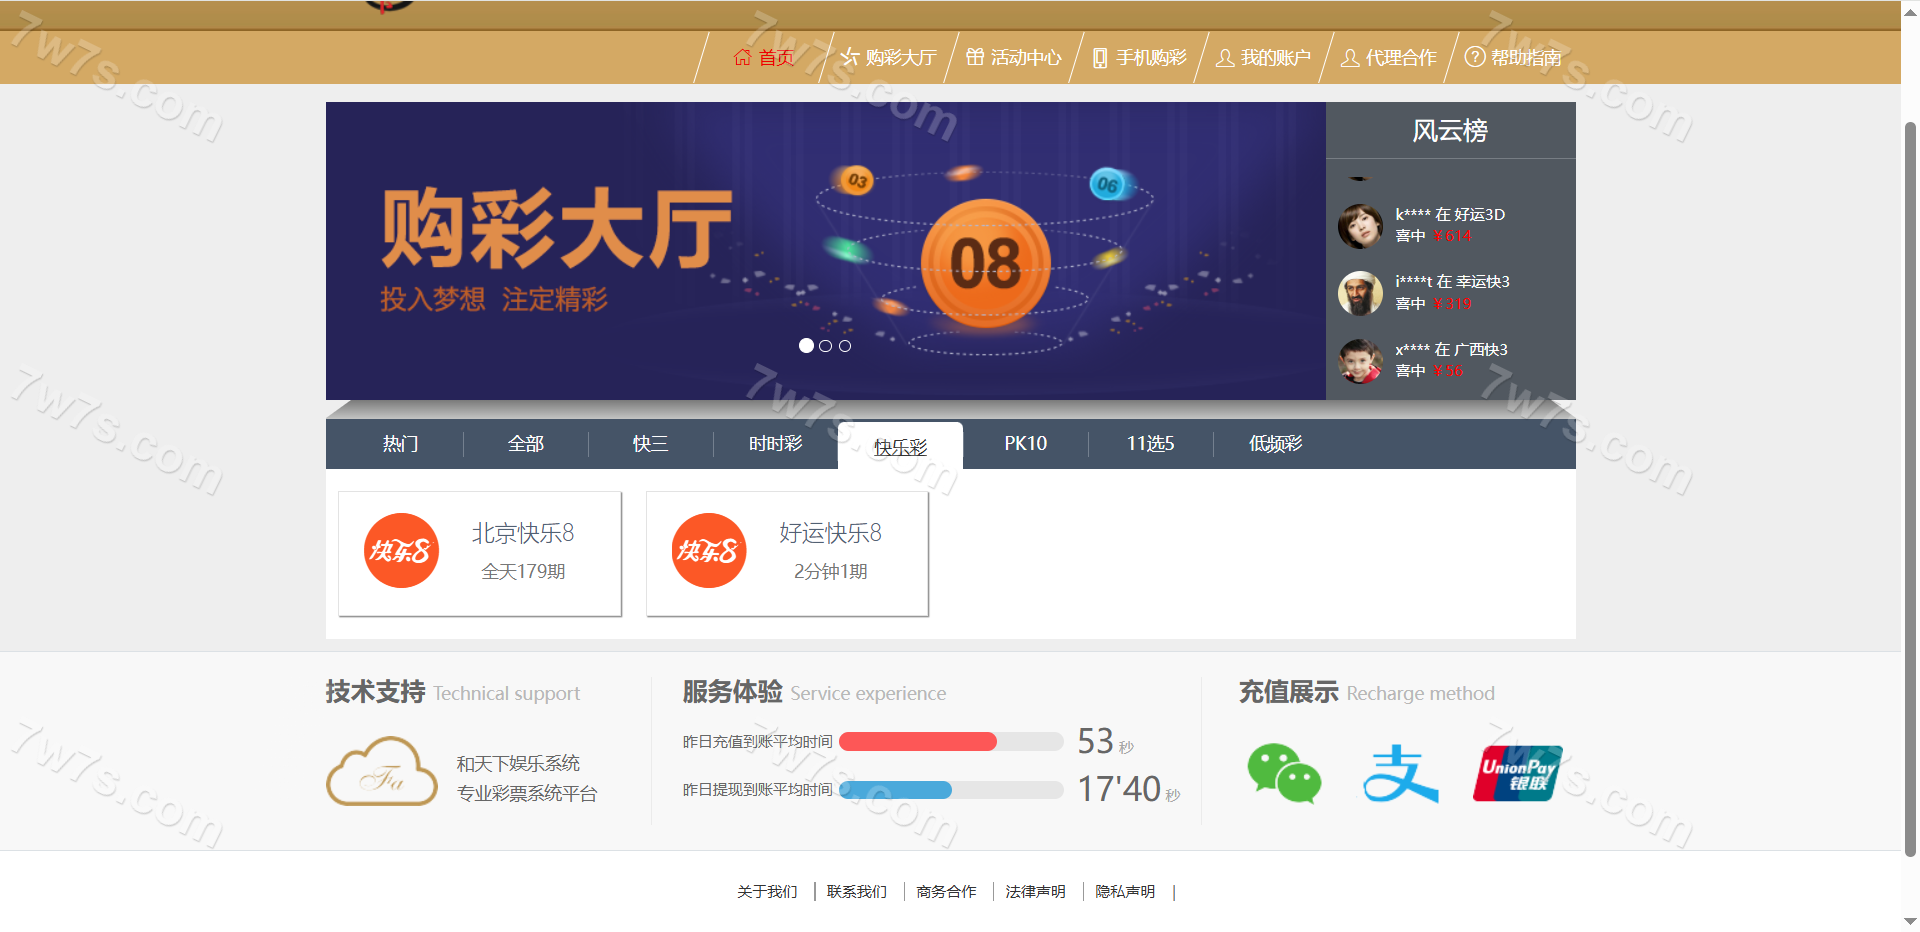Open the 隐私声明 footer link
The height and width of the screenshot is (932, 1920).
tap(1125, 892)
